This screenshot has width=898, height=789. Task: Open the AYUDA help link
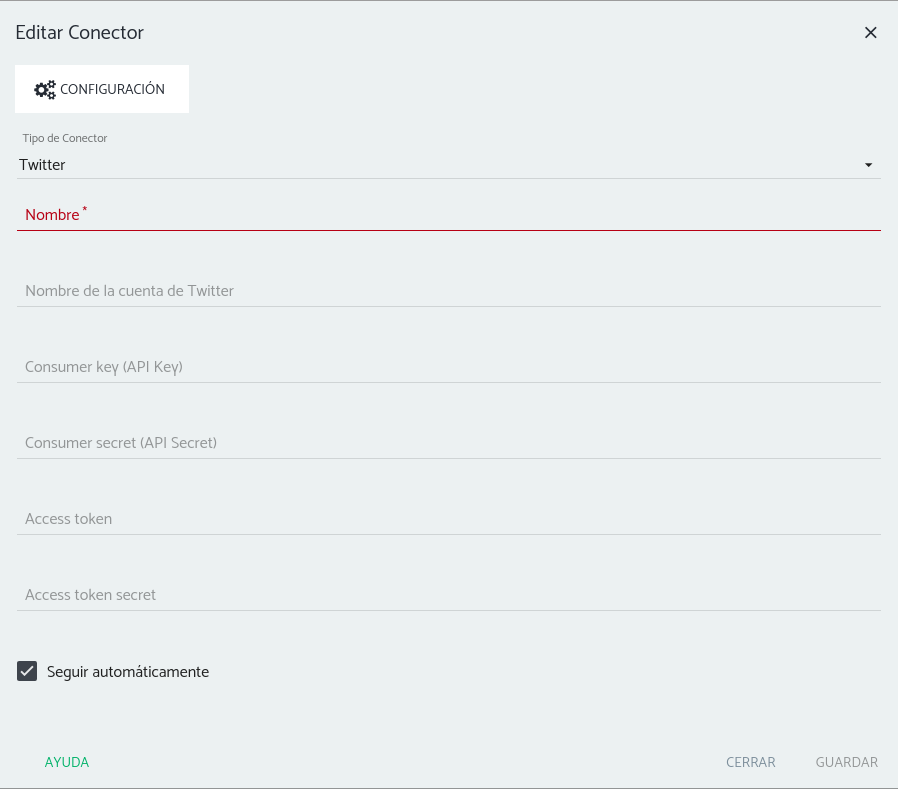point(66,761)
